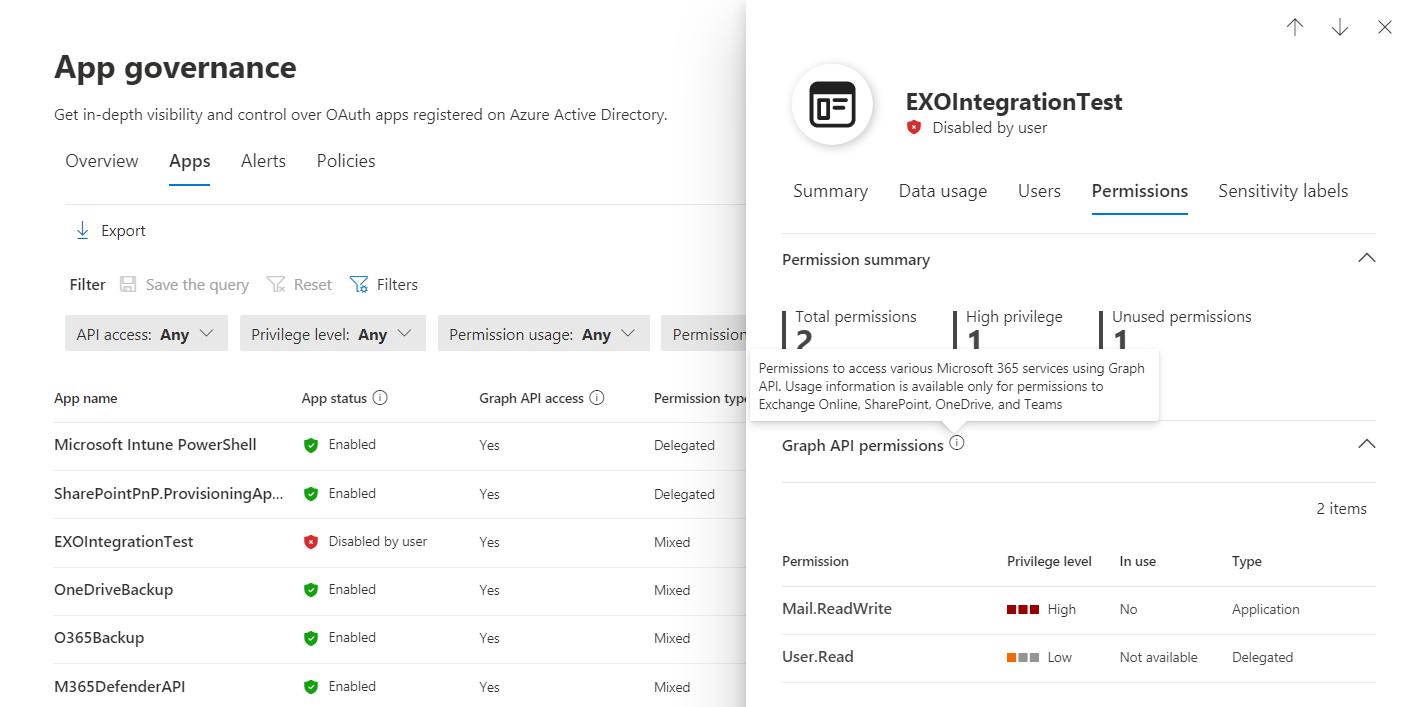Click the Filters button label
This screenshot has height=707, width=1407.
click(x=397, y=285)
